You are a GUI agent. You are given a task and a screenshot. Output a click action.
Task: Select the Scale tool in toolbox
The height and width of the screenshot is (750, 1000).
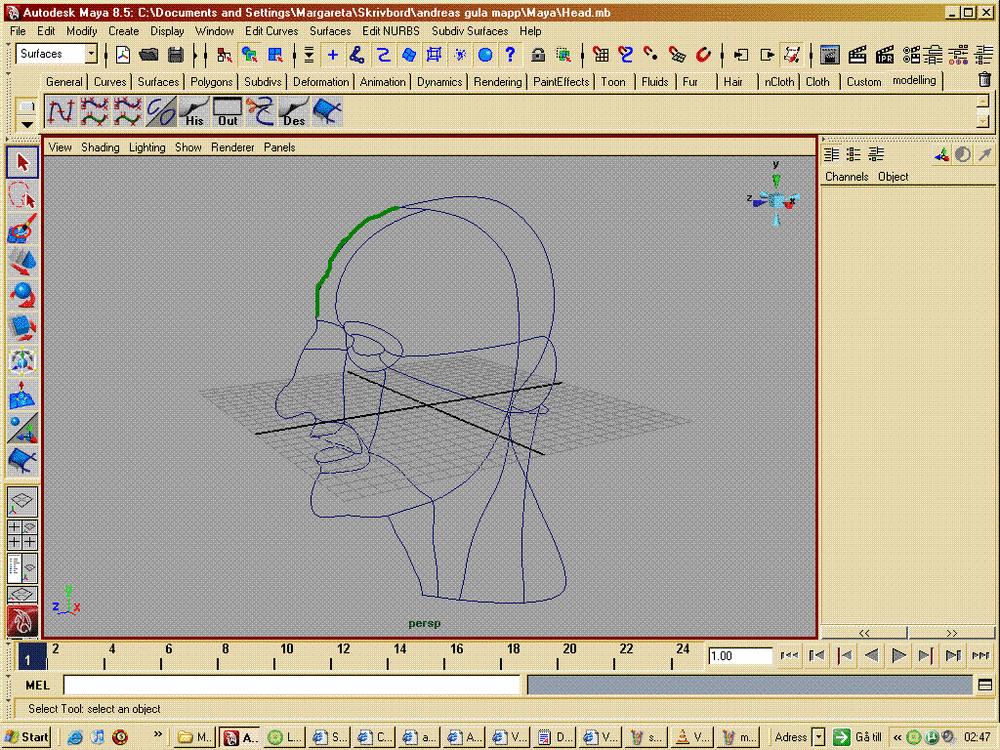pos(22,328)
